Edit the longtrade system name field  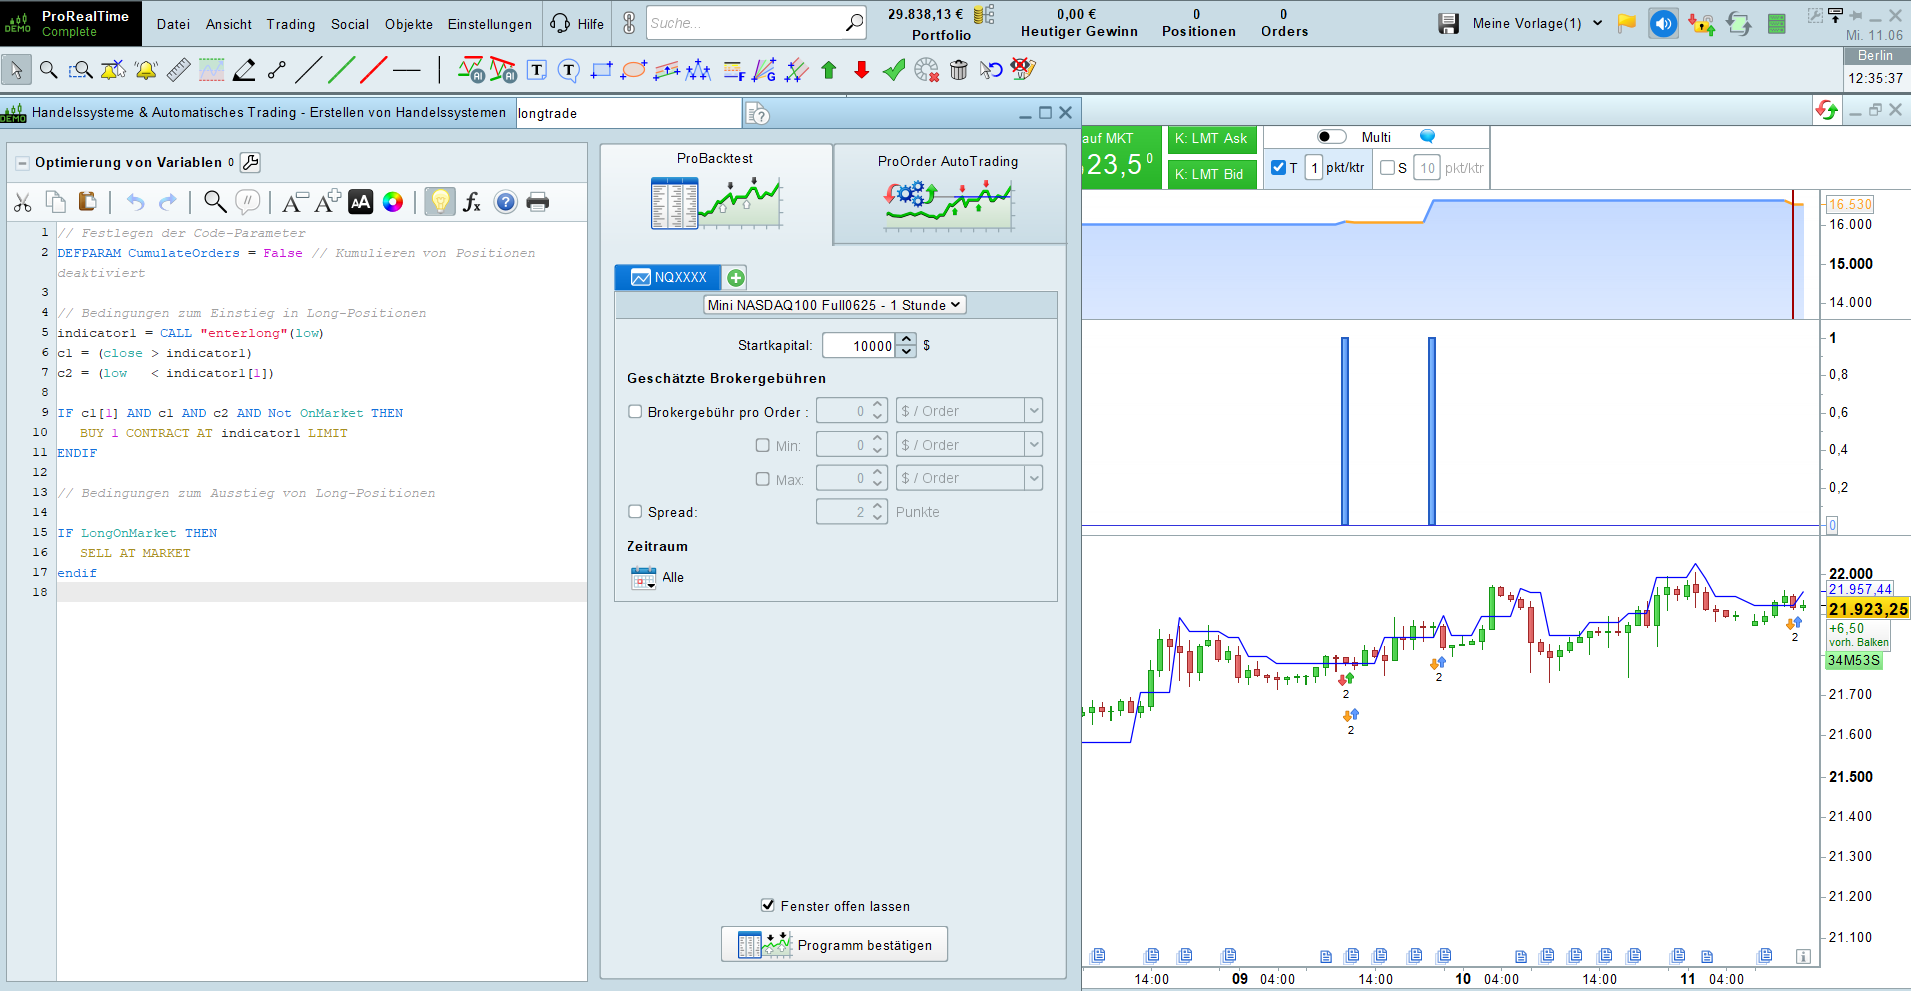click(629, 113)
